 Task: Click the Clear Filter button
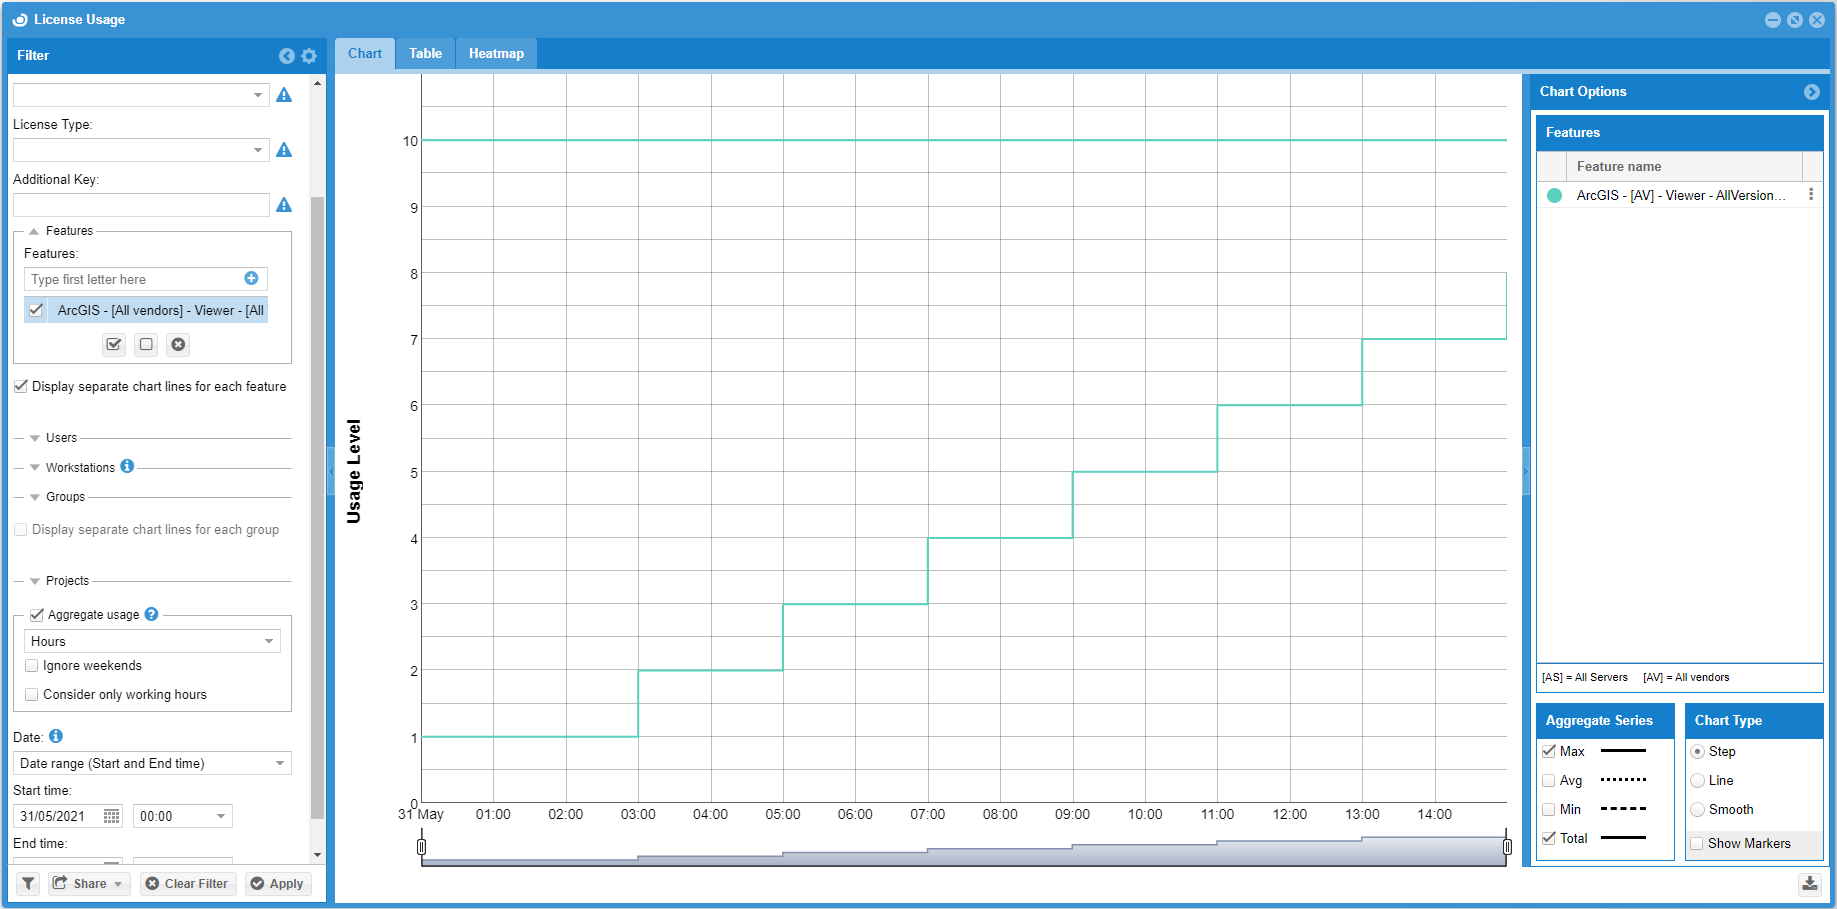pyautogui.click(x=187, y=884)
